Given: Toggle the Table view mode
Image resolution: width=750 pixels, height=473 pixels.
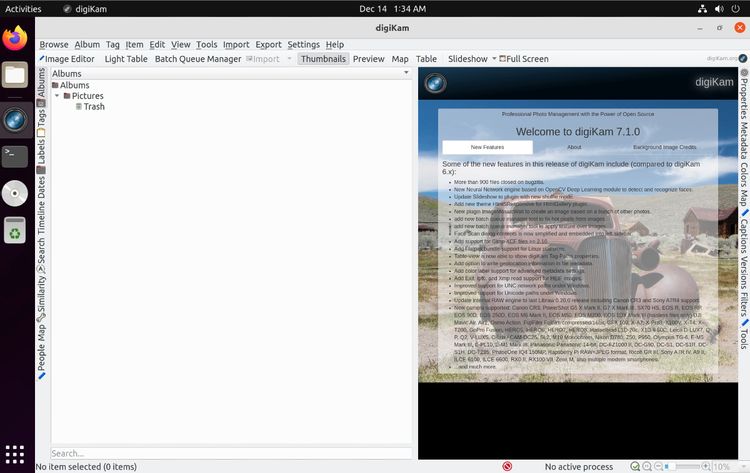Looking at the screenshot, I should (426, 59).
